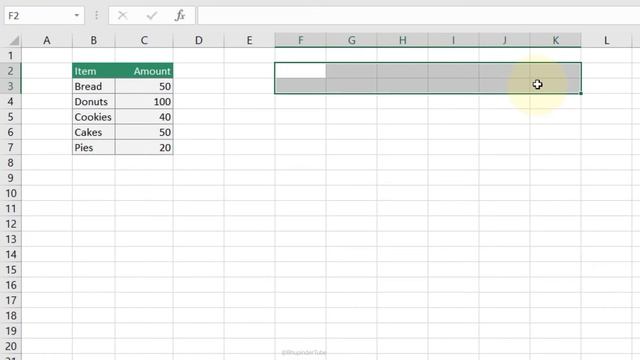The image size is (640, 360).
Task: Select column L header
Action: pyautogui.click(x=607, y=40)
